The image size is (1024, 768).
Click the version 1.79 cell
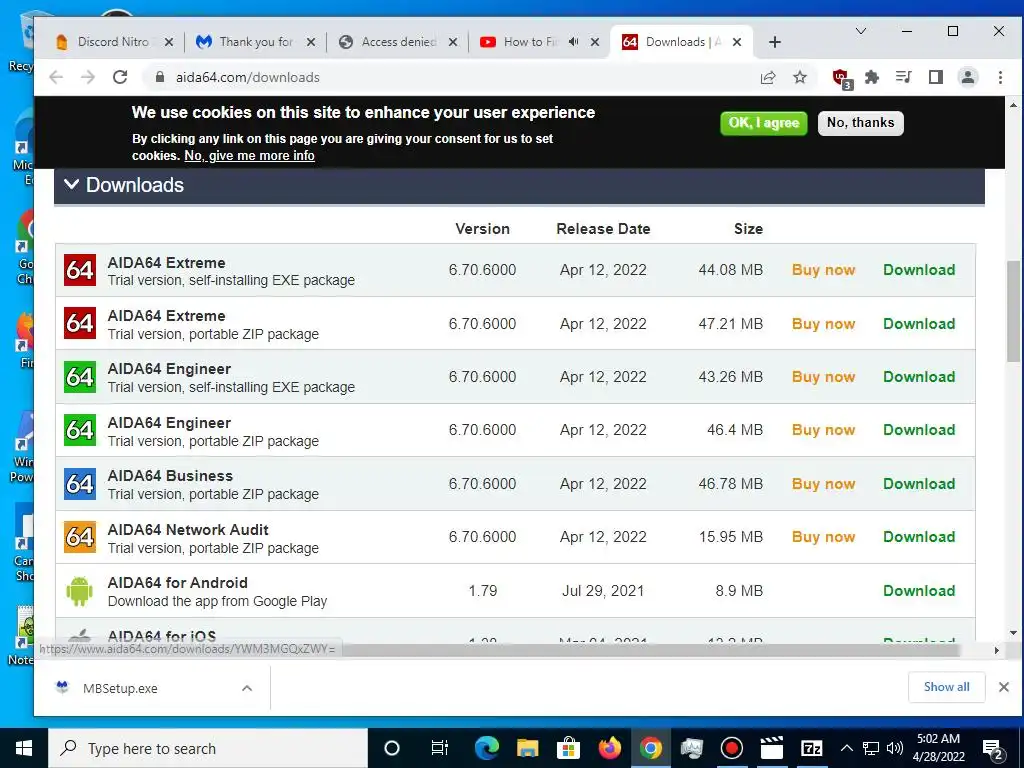(x=483, y=590)
